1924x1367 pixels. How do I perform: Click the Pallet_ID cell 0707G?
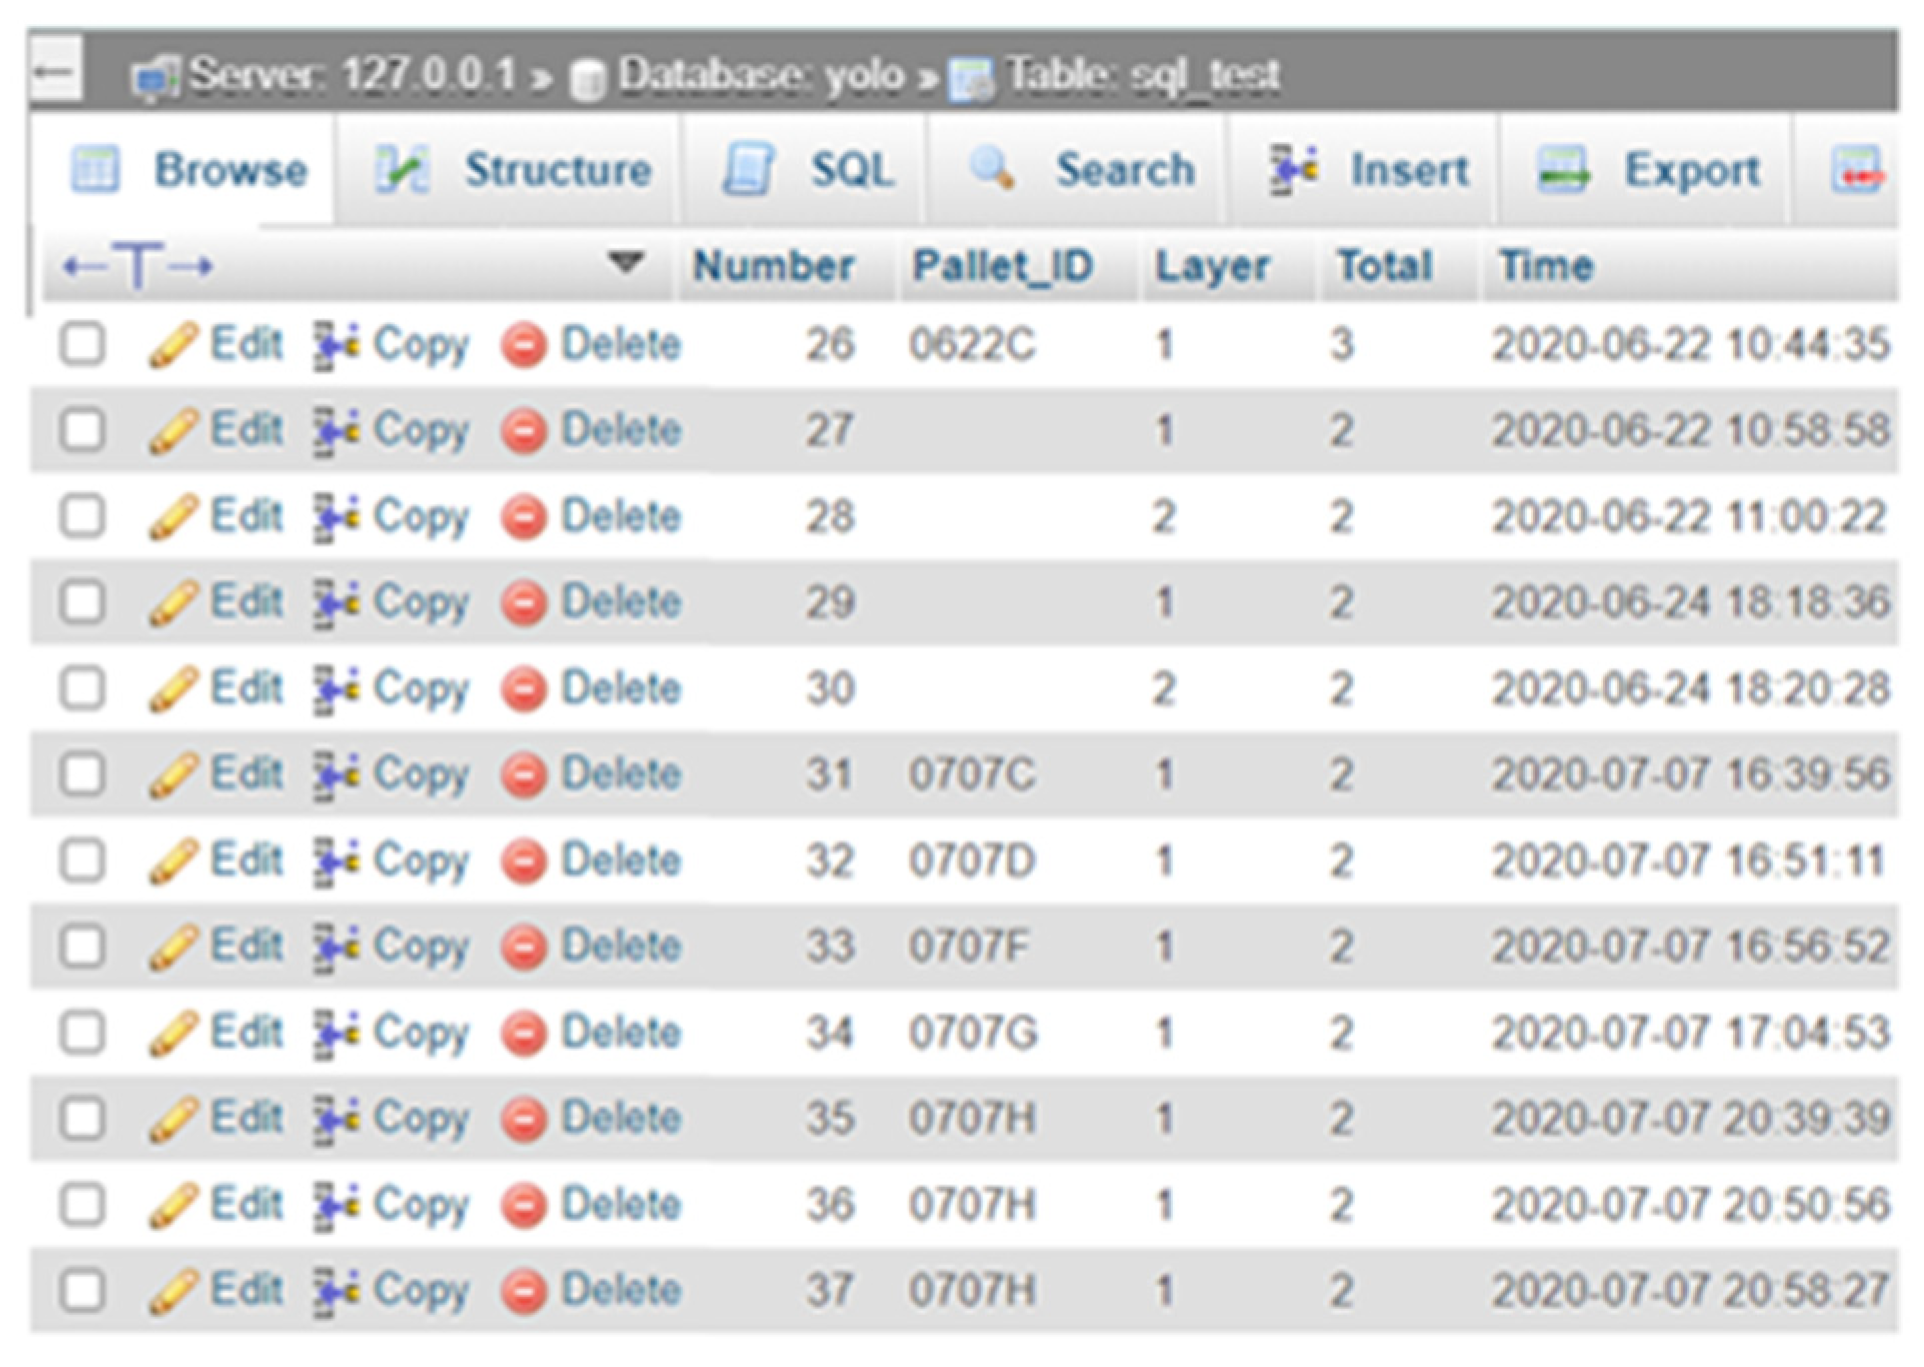pos(972,1033)
